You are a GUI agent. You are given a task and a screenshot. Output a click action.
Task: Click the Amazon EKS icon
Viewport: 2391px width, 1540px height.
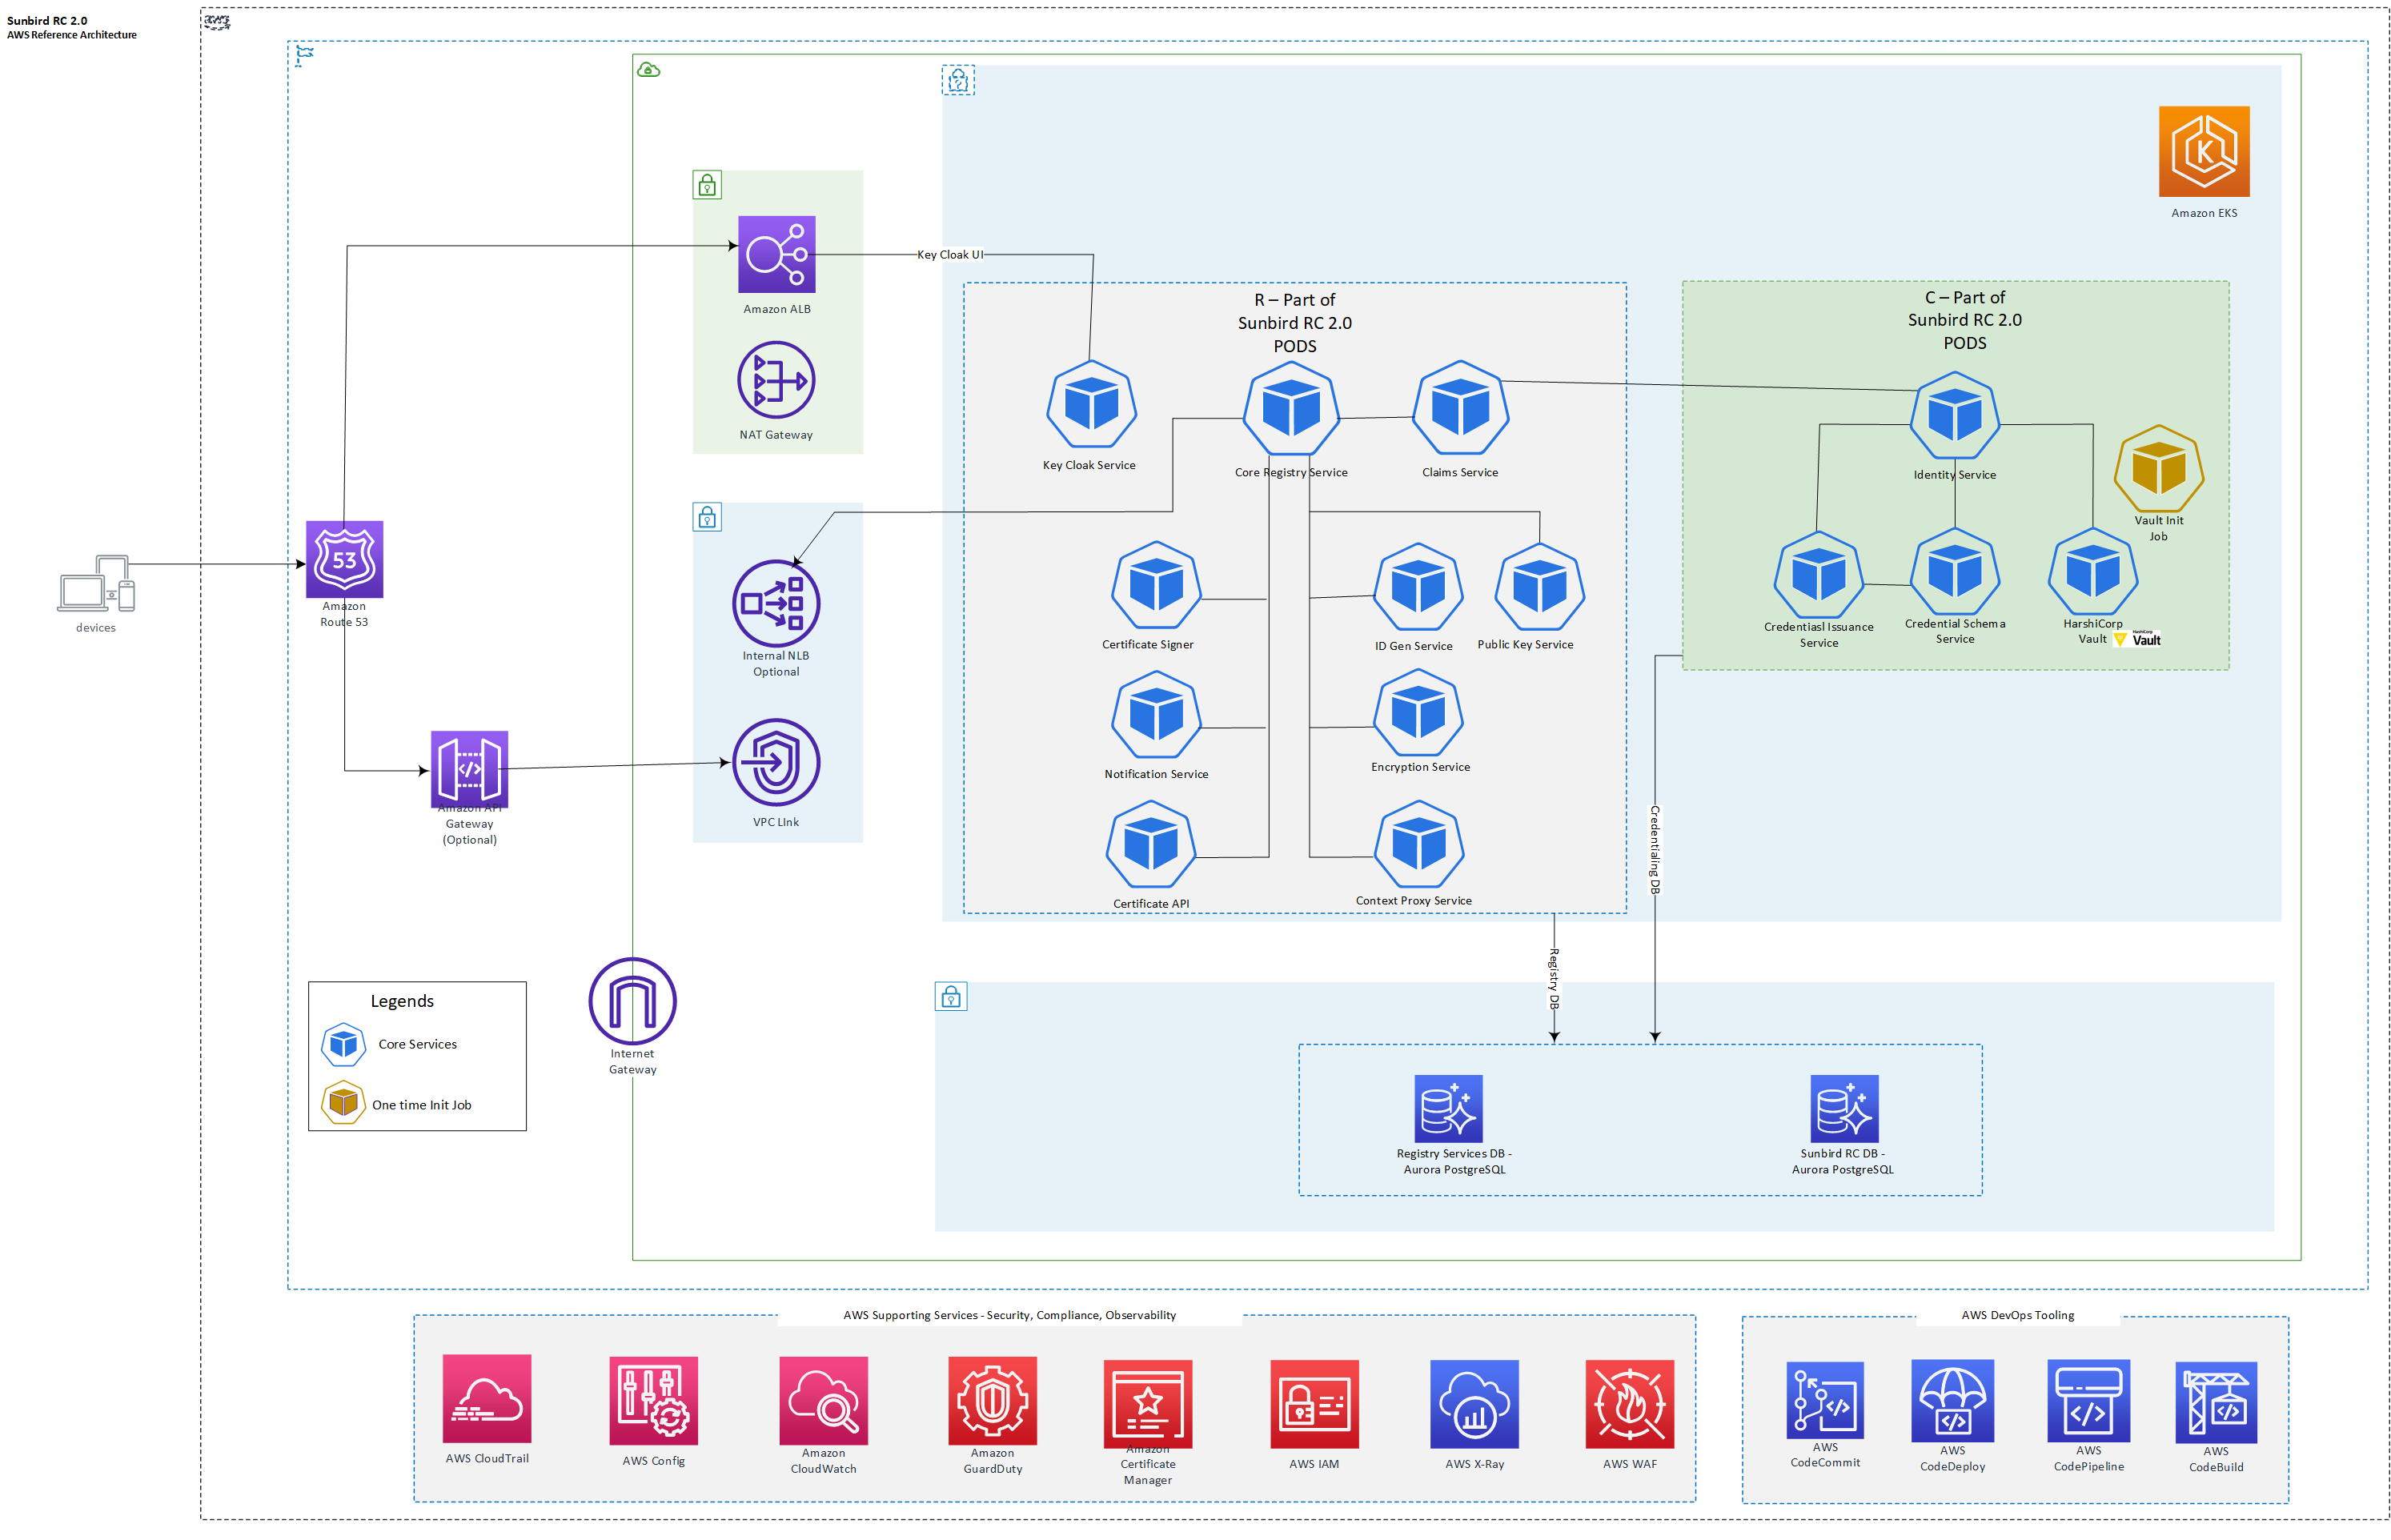(x=2203, y=151)
